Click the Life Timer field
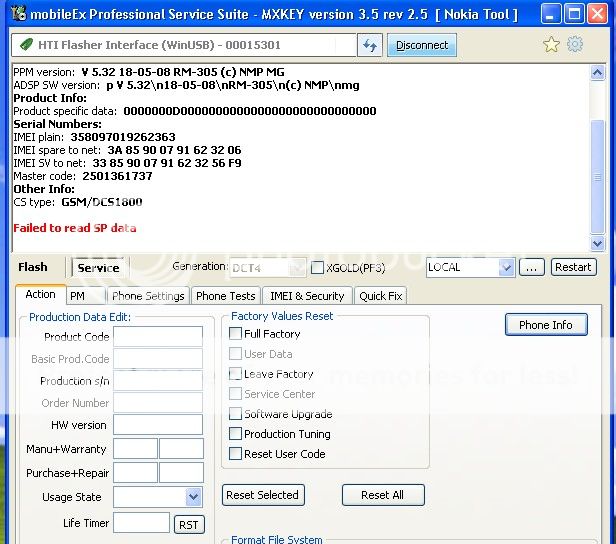 coord(141,523)
